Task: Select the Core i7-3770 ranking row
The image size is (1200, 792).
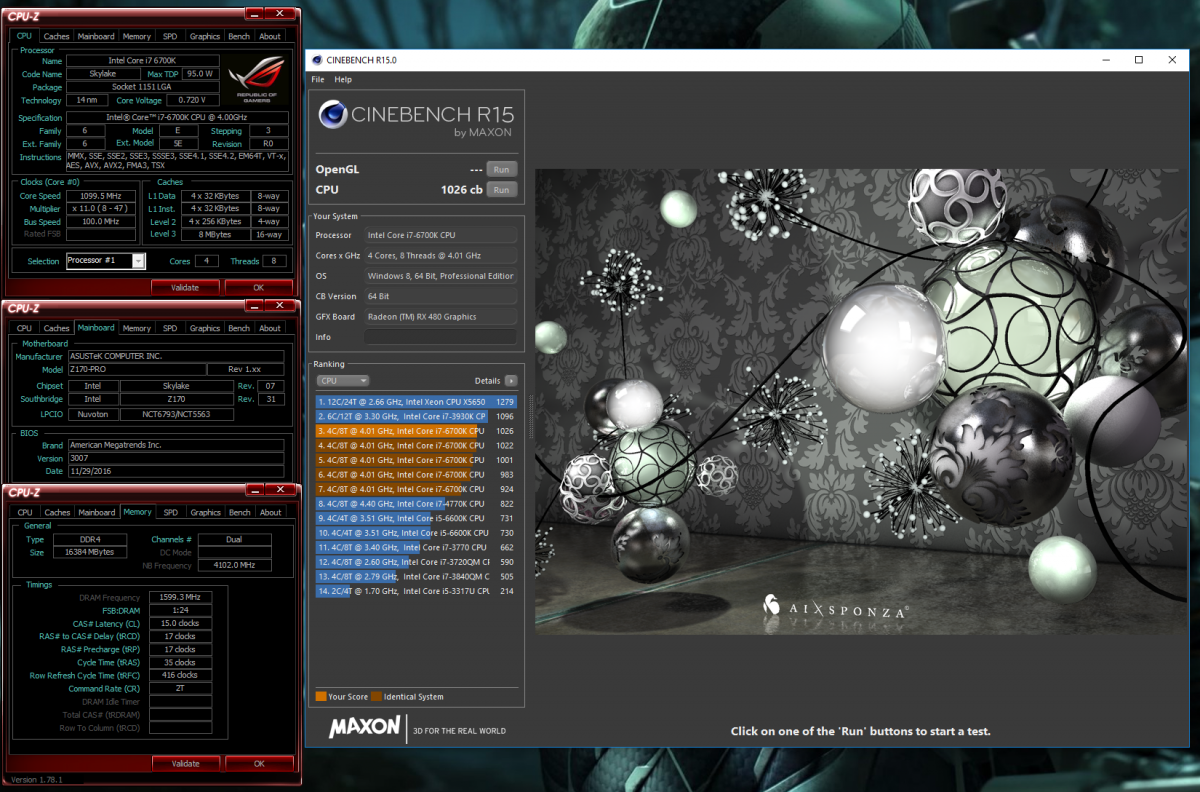Action: pos(417,547)
